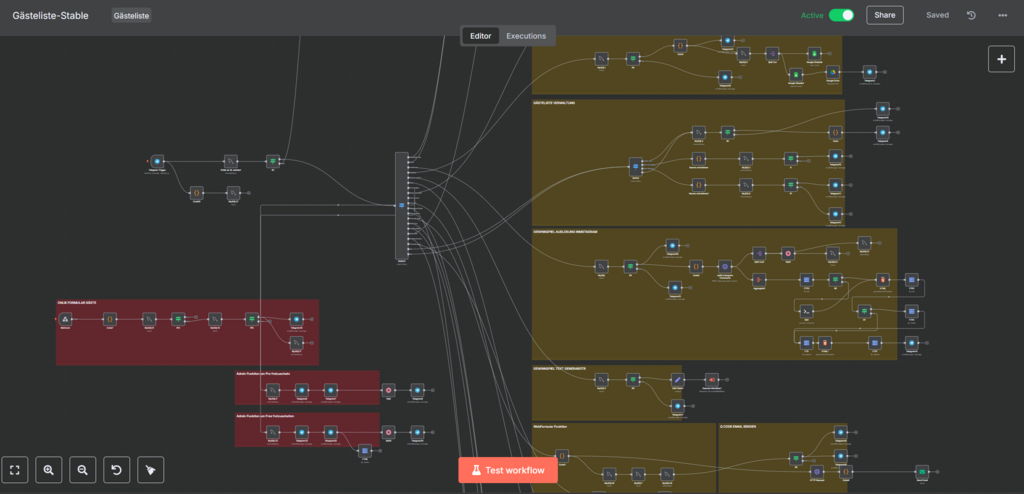Open the three-dot workflow options menu
The width and height of the screenshot is (1024, 494).
[x=1002, y=15]
